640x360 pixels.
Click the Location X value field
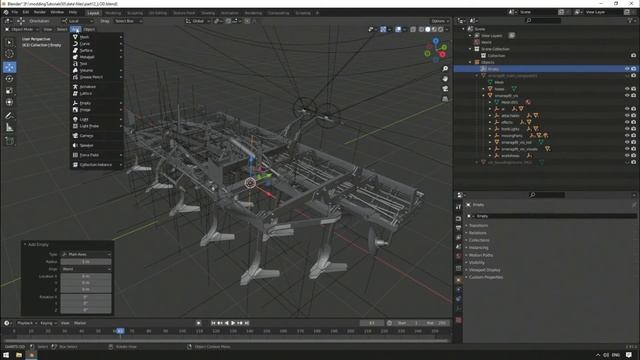coord(86,276)
